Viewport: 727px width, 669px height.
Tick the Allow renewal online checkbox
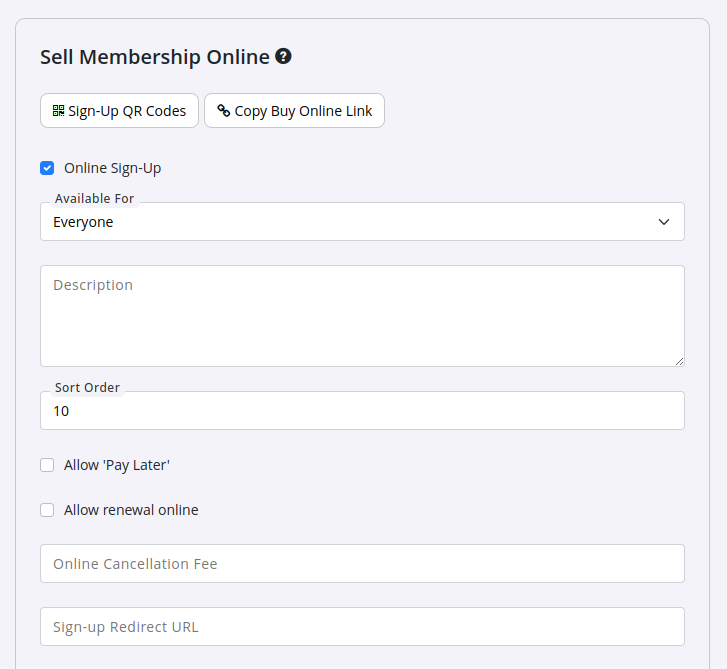tap(47, 510)
